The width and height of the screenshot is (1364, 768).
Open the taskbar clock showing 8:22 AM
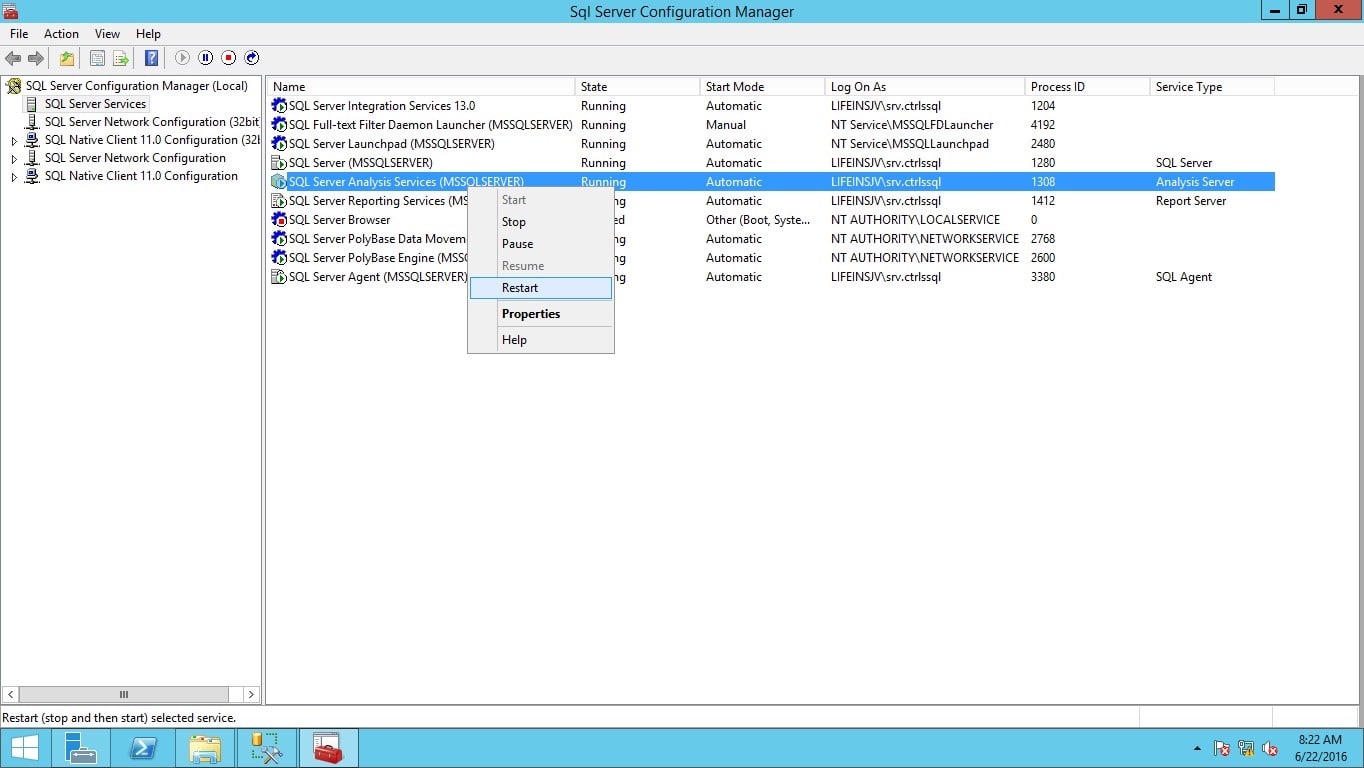coord(1320,748)
